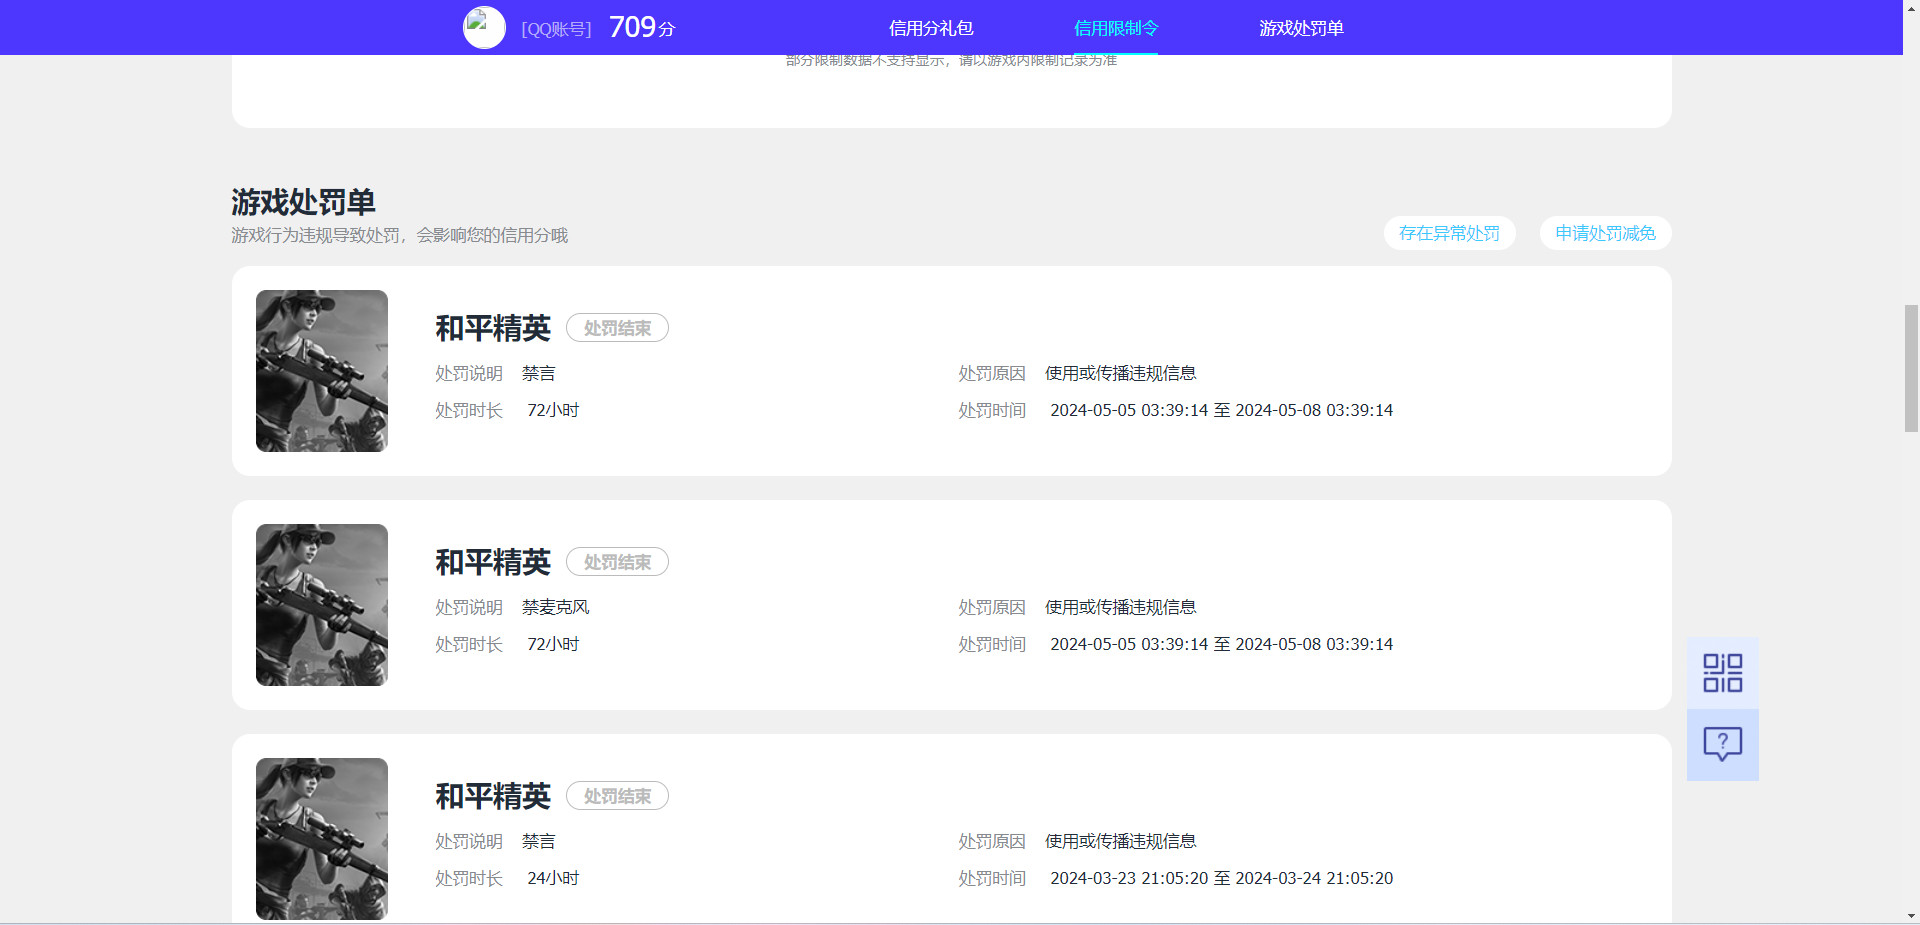The image size is (1920, 925).
Task: Click the 709分 credit score
Action: click(x=641, y=27)
